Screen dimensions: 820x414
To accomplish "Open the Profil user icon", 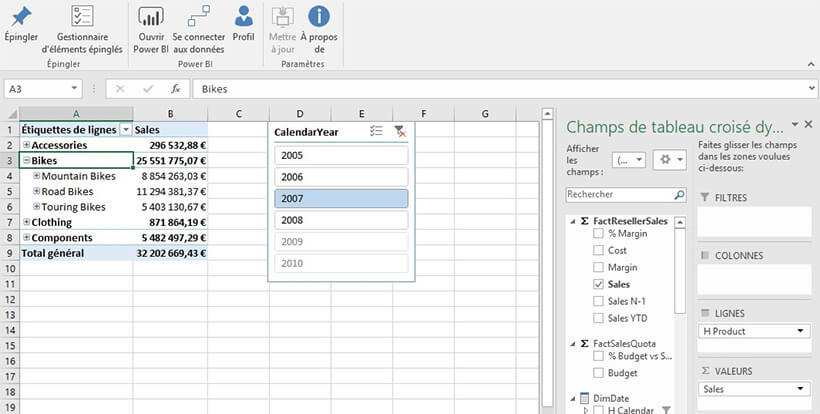I will [243, 17].
